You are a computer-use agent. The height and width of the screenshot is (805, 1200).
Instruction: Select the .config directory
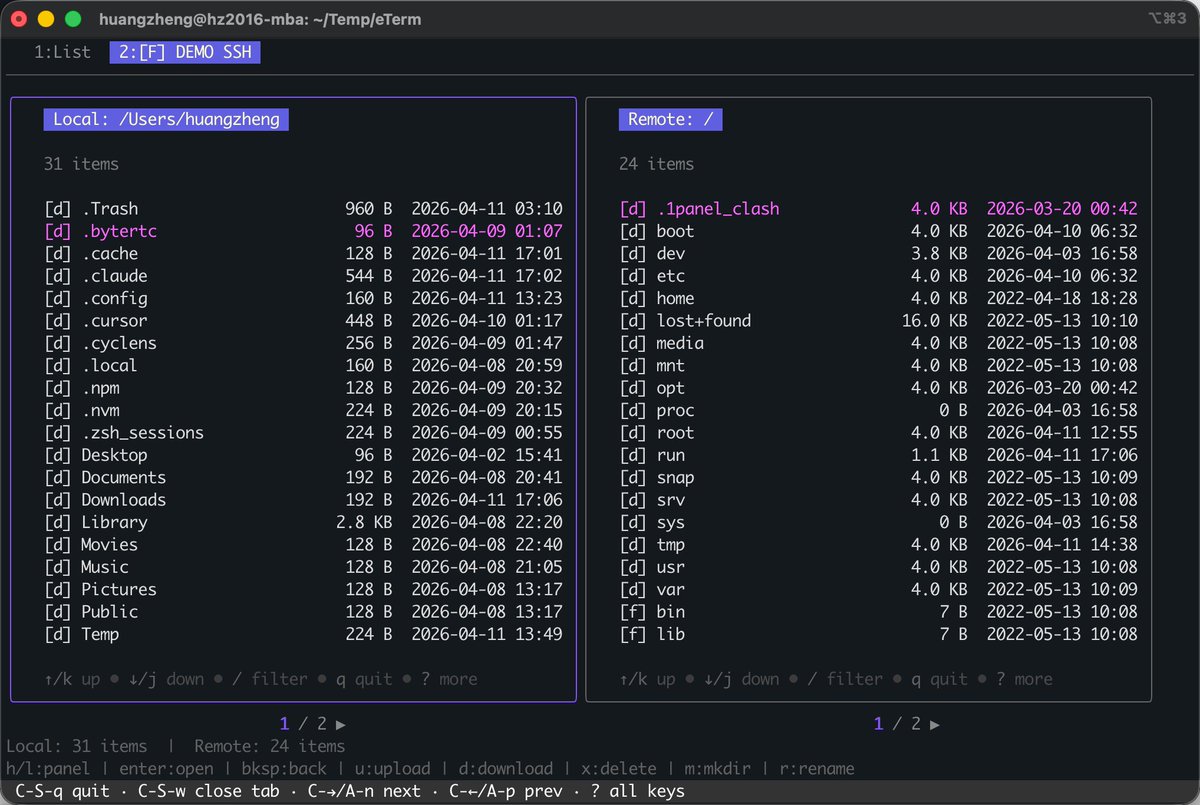[303, 298]
